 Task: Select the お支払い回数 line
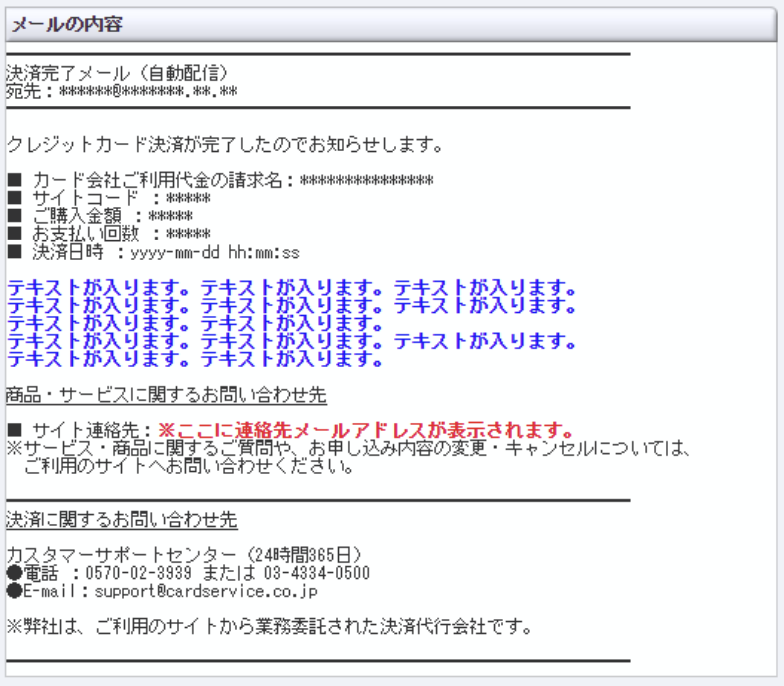point(109,234)
